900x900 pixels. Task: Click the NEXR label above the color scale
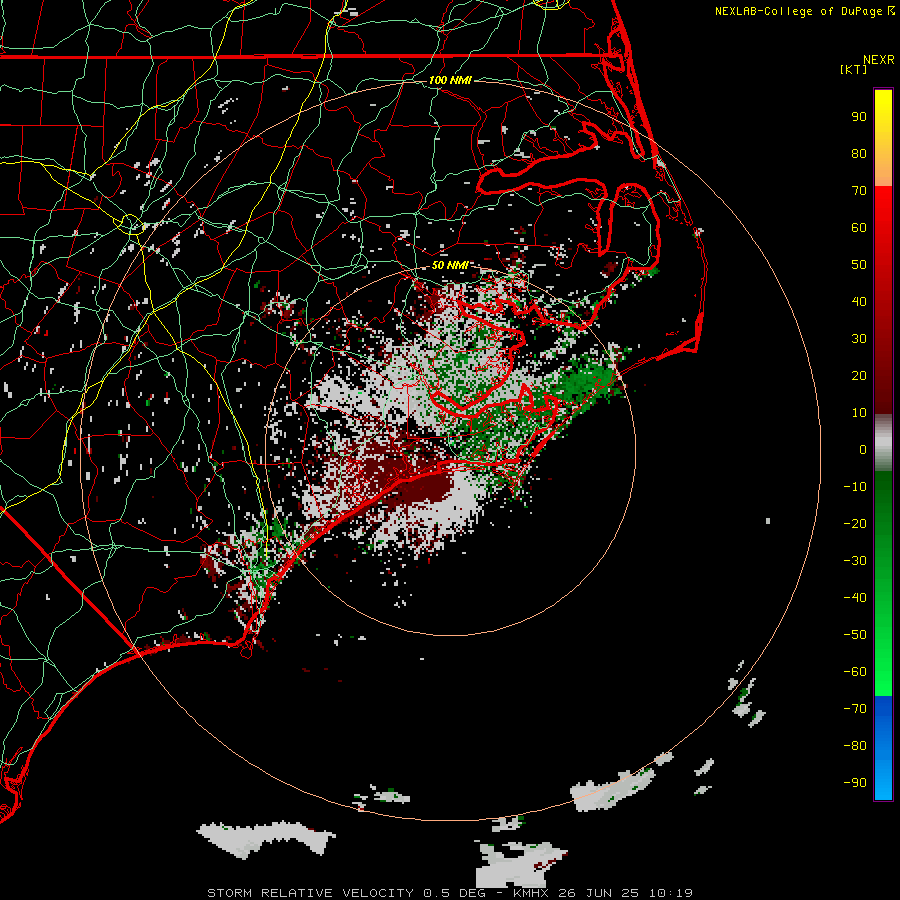pyautogui.click(x=879, y=60)
